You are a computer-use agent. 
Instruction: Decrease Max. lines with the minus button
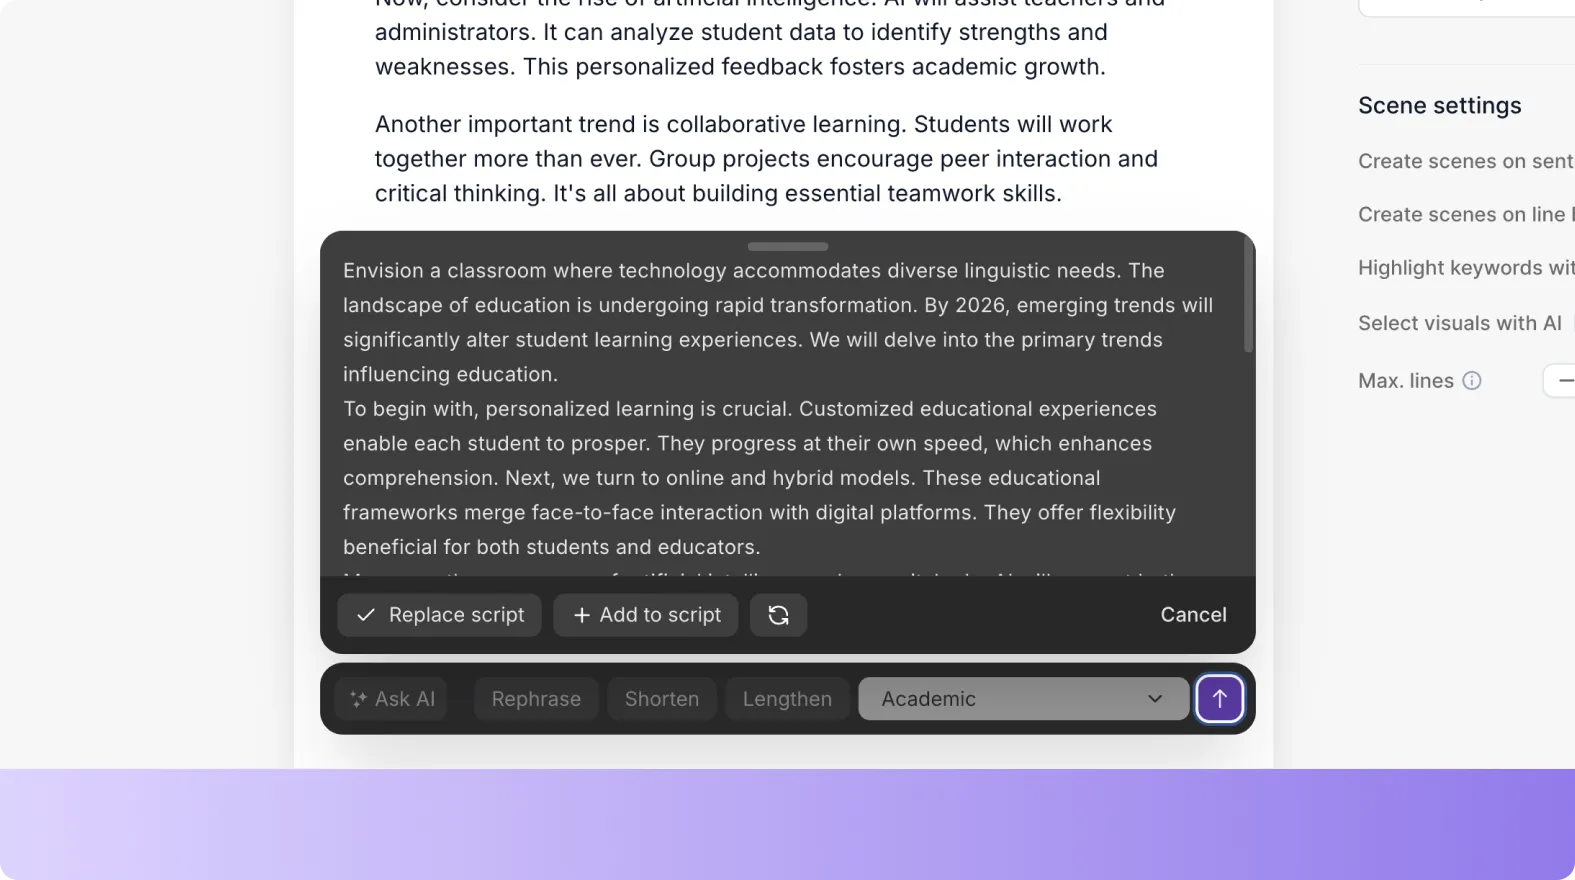tap(1564, 381)
